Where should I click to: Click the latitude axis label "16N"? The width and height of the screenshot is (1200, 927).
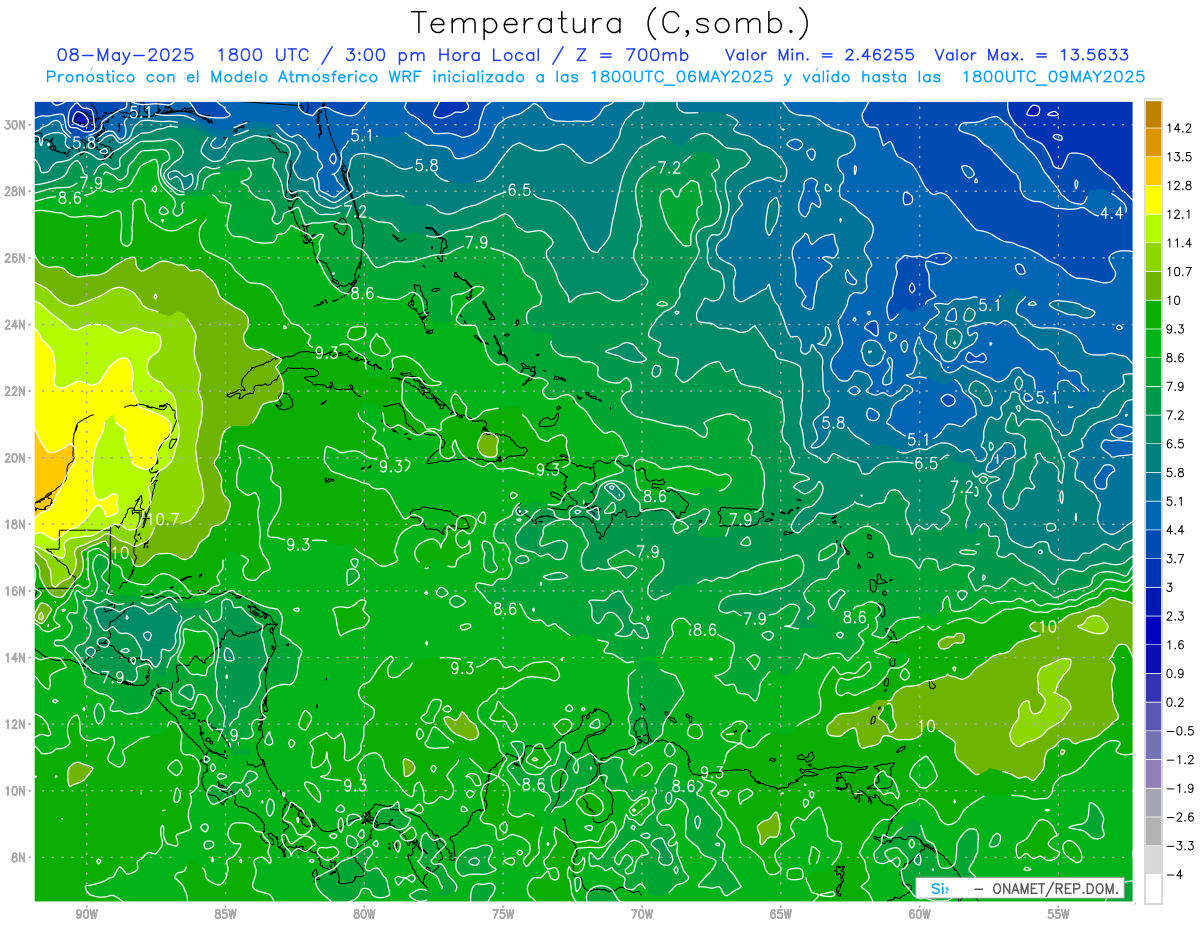pyautogui.click(x=17, y=591)
